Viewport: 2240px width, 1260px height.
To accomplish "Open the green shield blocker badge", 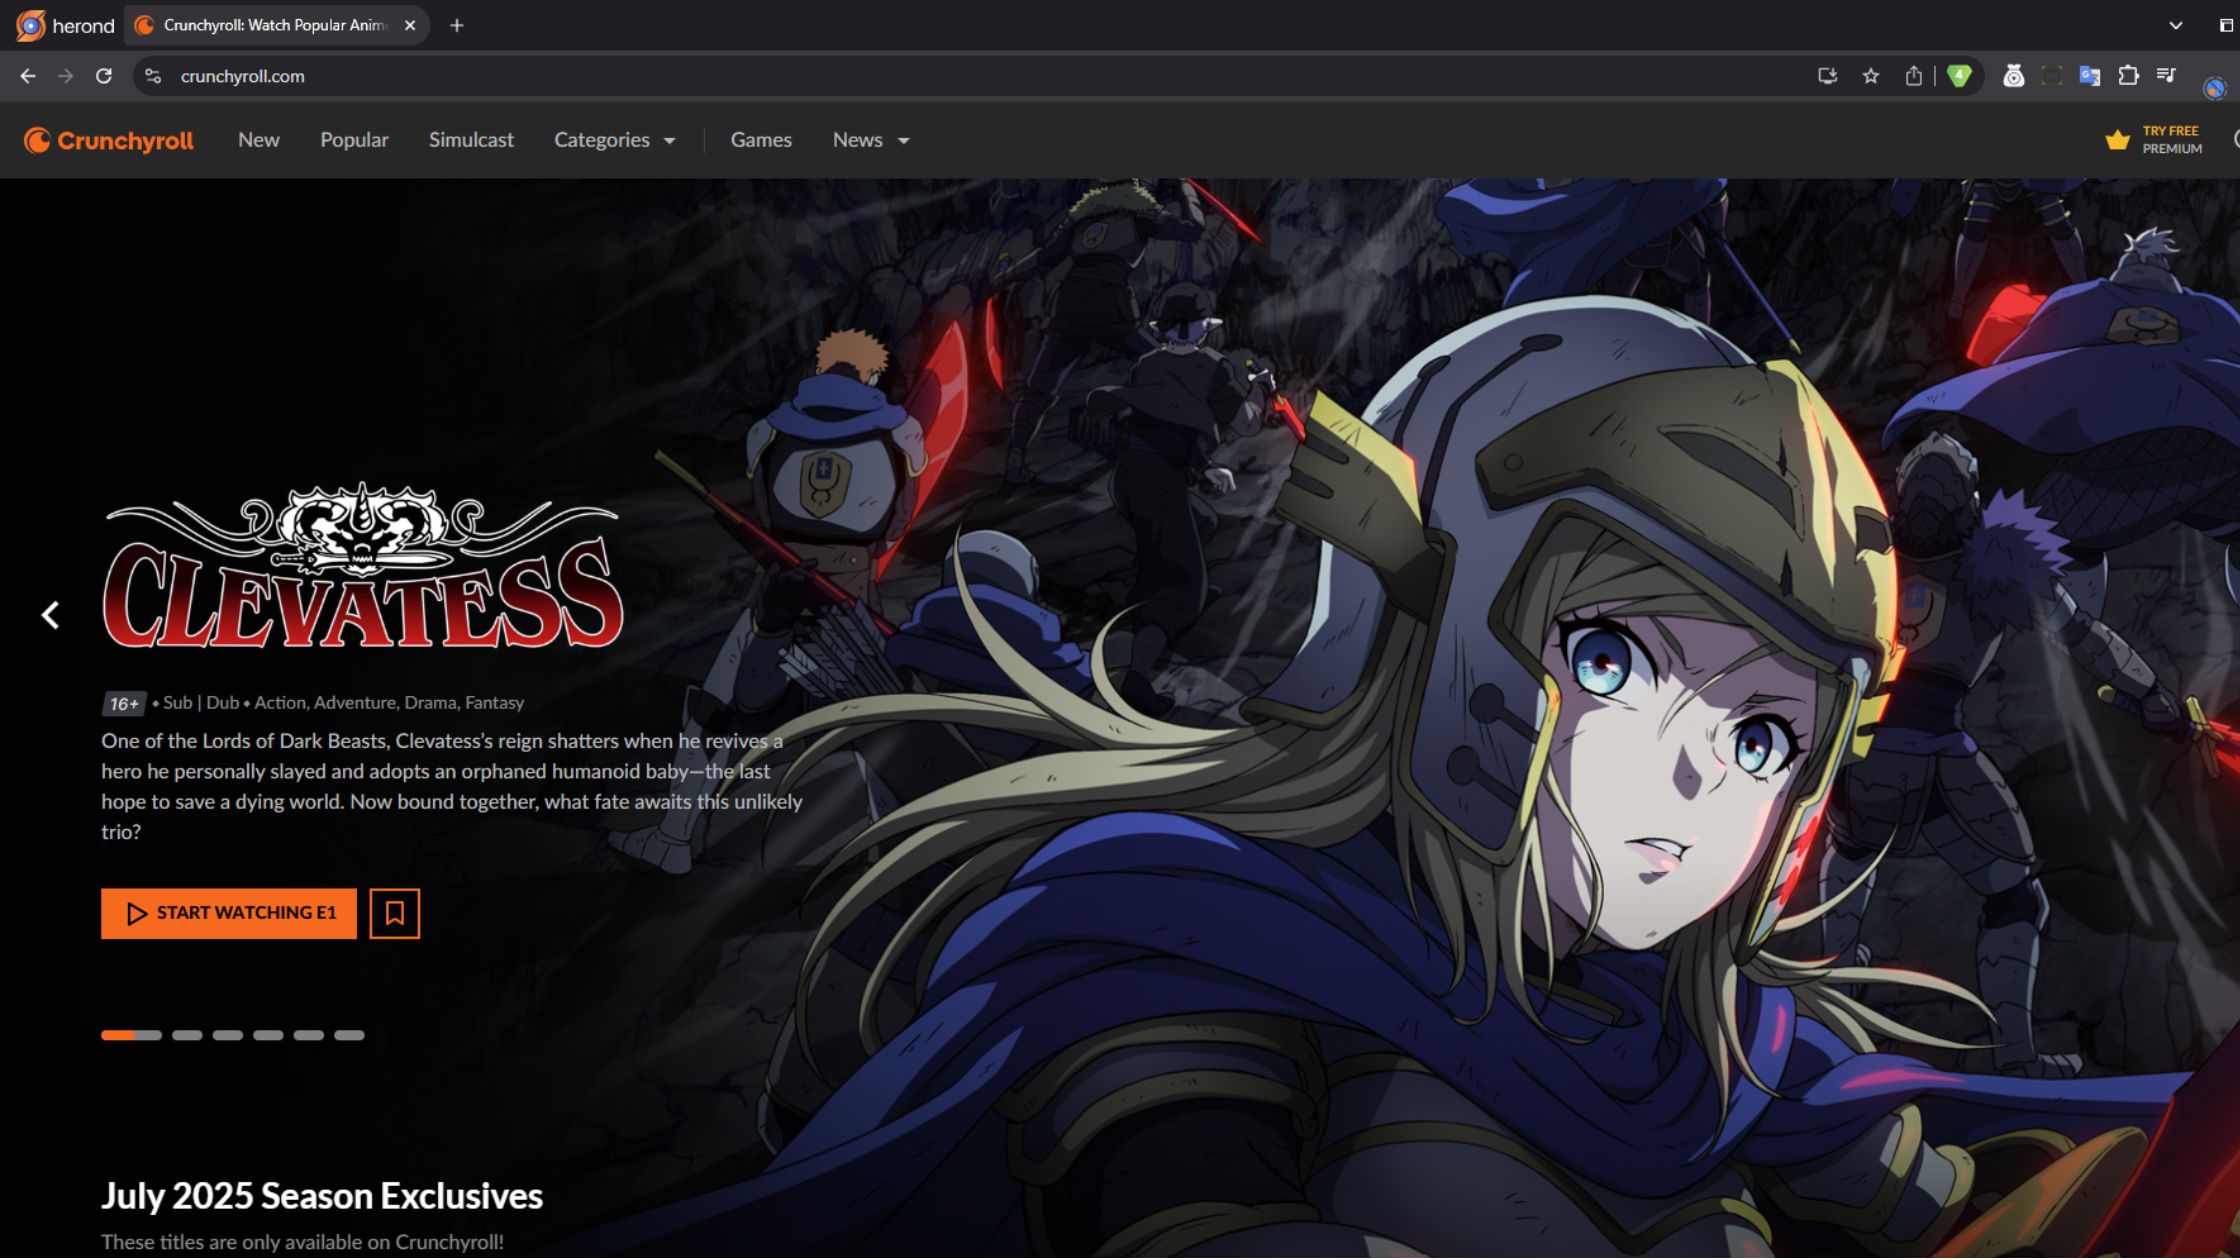I will (1959, 76).
